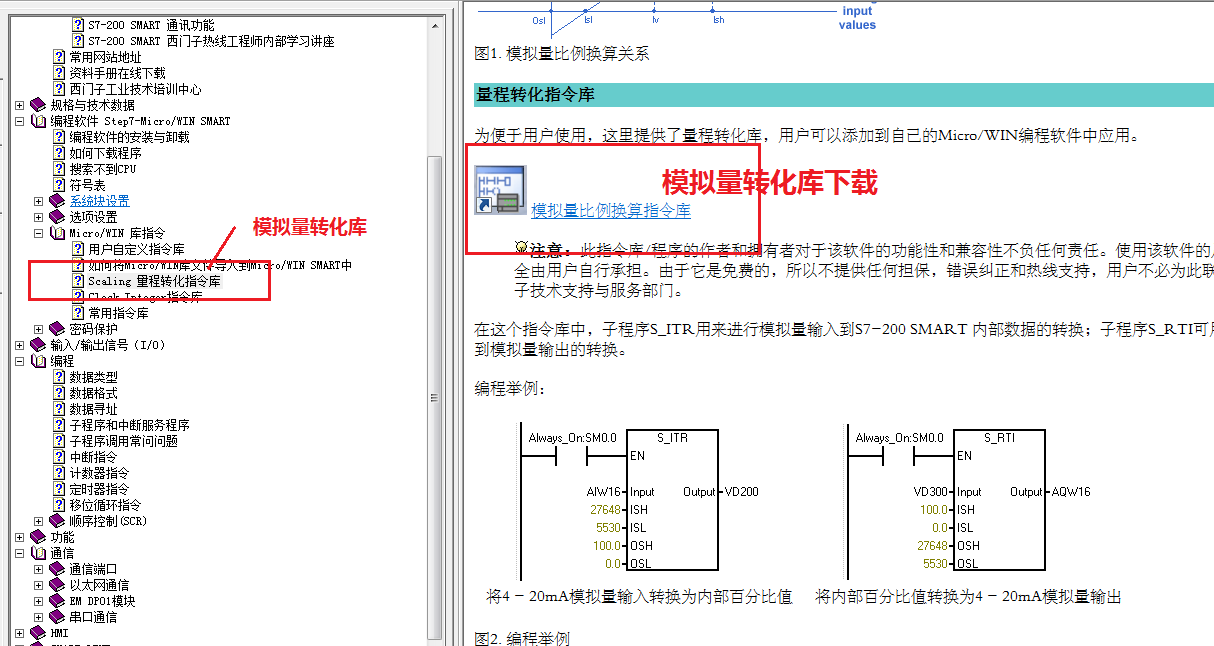Expand the 规格与技术数据 tree node

coord(20,105)
